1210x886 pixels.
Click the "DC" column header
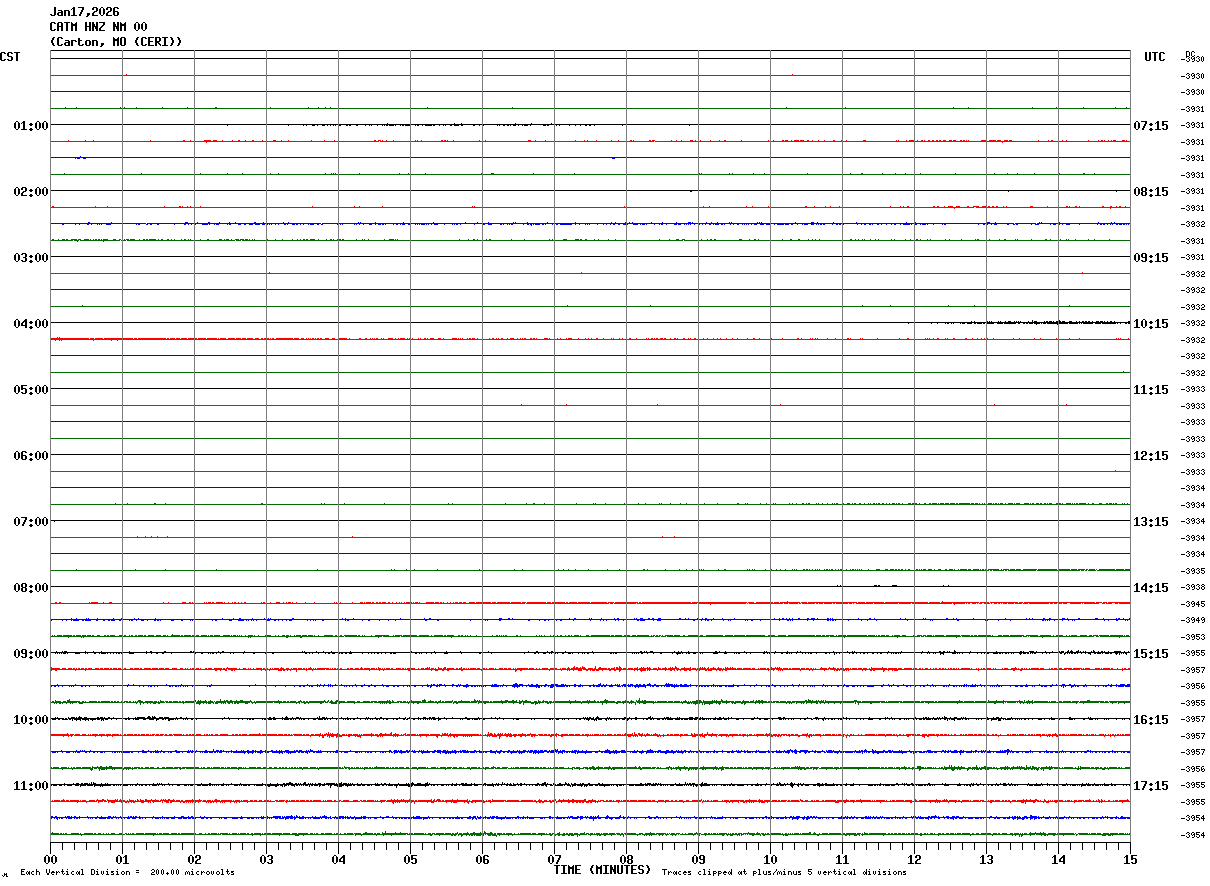[1190, 54]
